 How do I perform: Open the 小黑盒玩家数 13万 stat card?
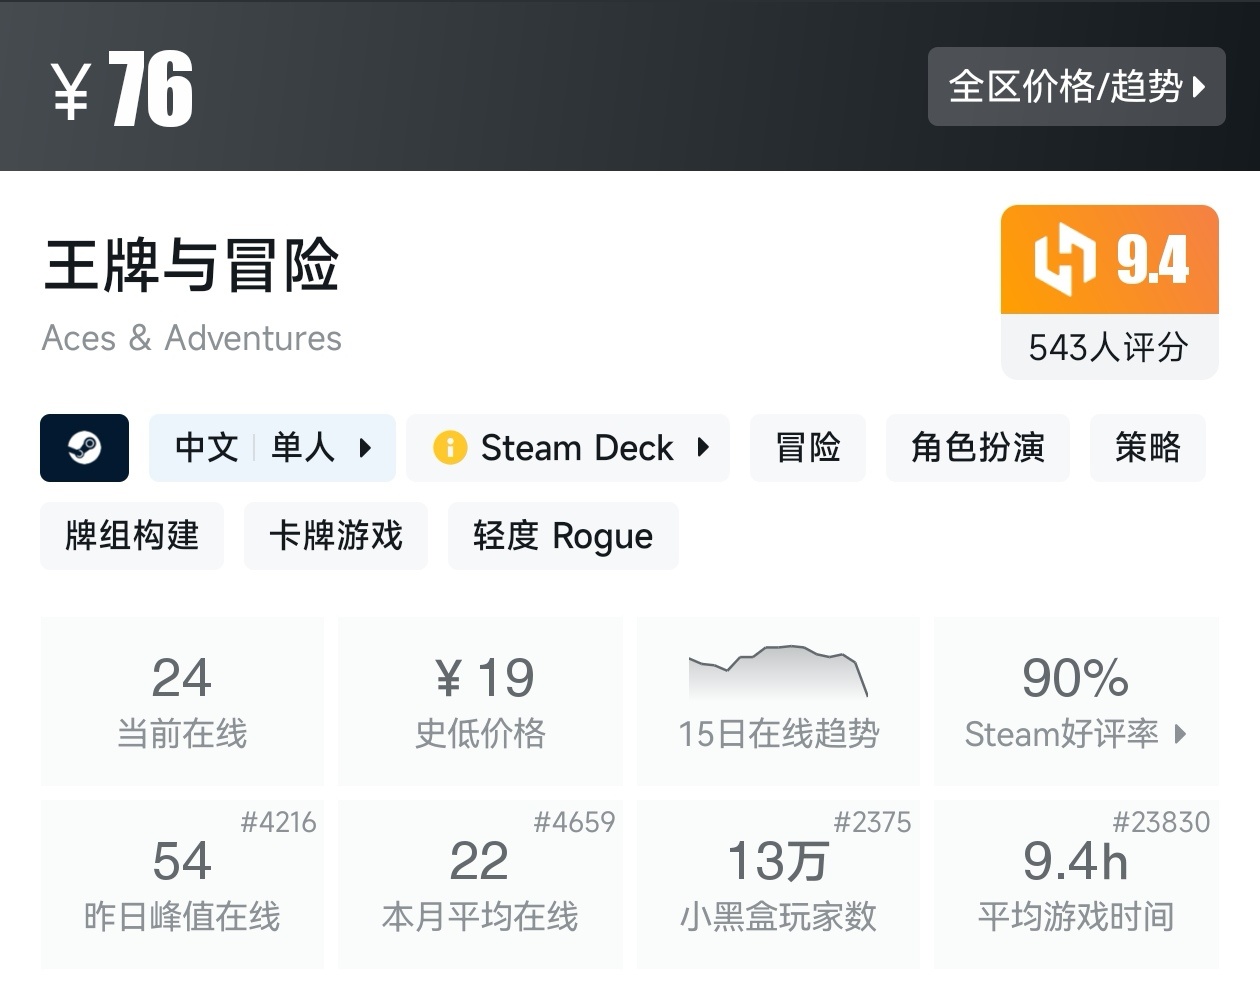pyautogui.click(x=778, y=884)
